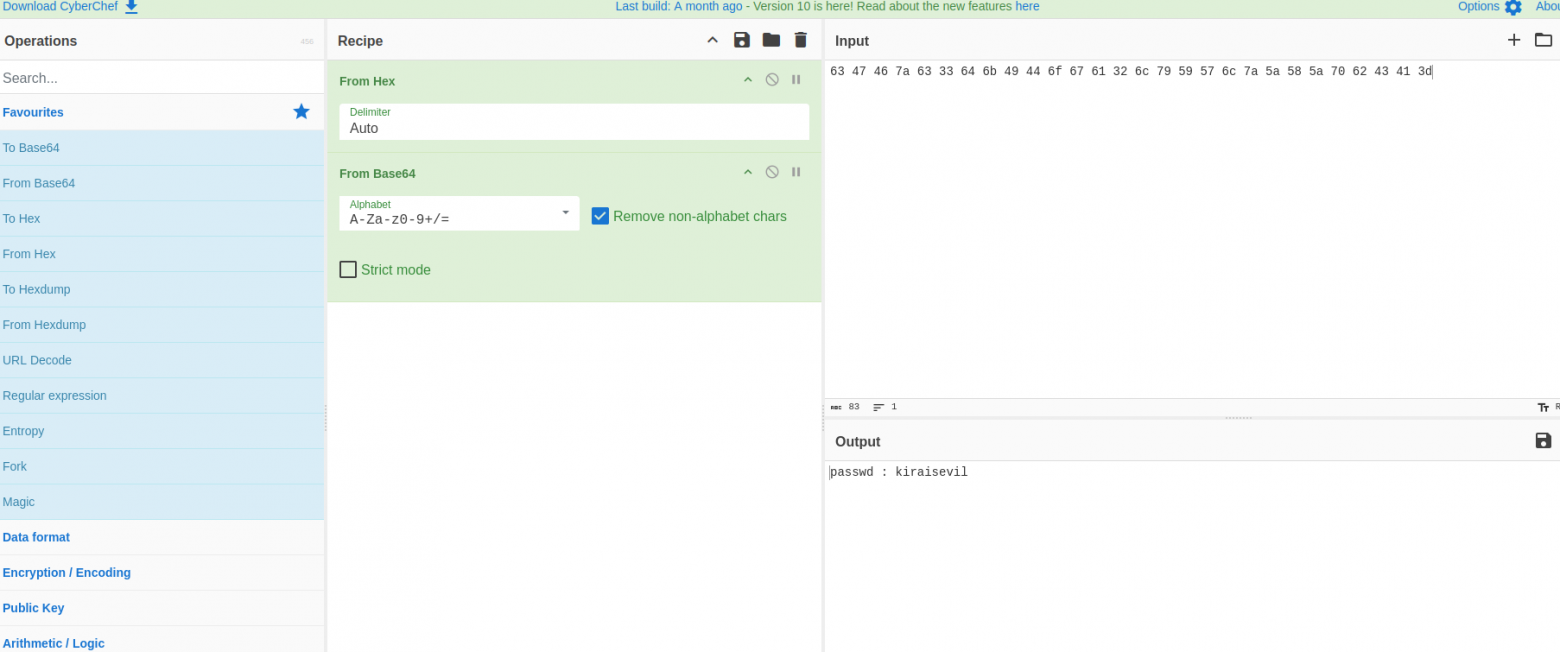Enable Strict mode checkbox
The image size is (1560, 652).
coord(348,269)
